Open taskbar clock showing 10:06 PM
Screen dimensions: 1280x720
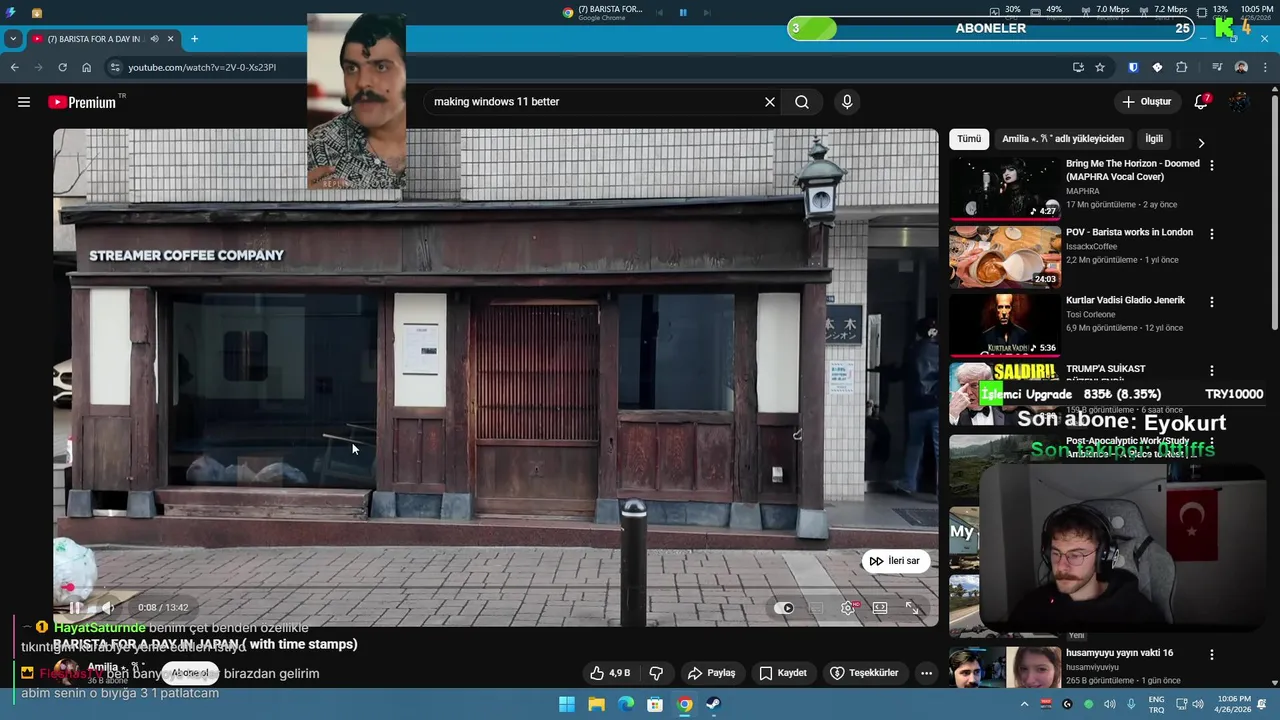(1234, 704)
